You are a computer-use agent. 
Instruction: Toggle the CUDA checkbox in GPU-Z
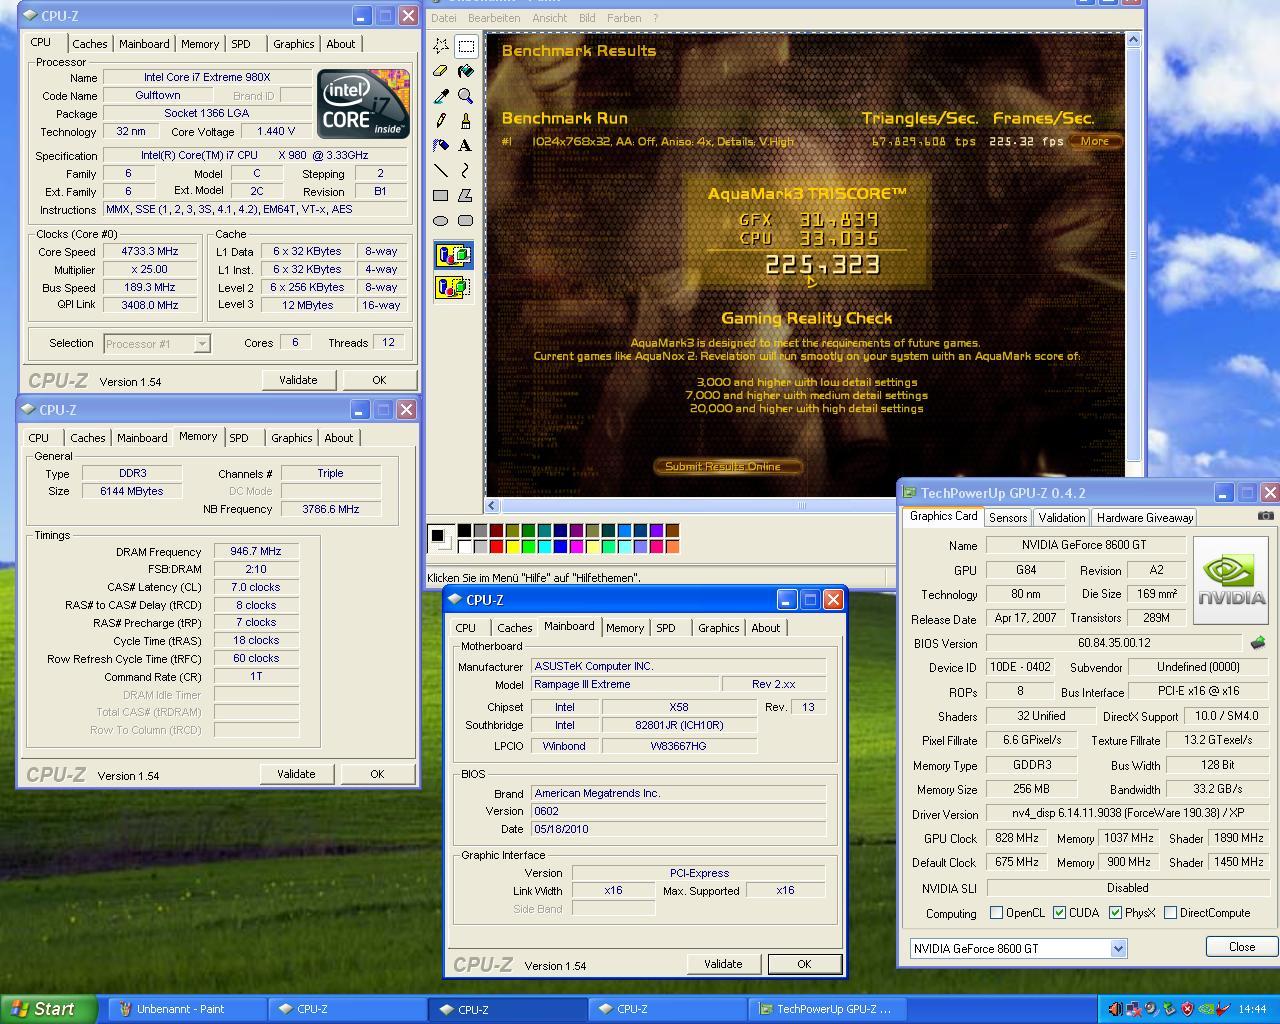pyautogui.click(x=1059, y=913)
